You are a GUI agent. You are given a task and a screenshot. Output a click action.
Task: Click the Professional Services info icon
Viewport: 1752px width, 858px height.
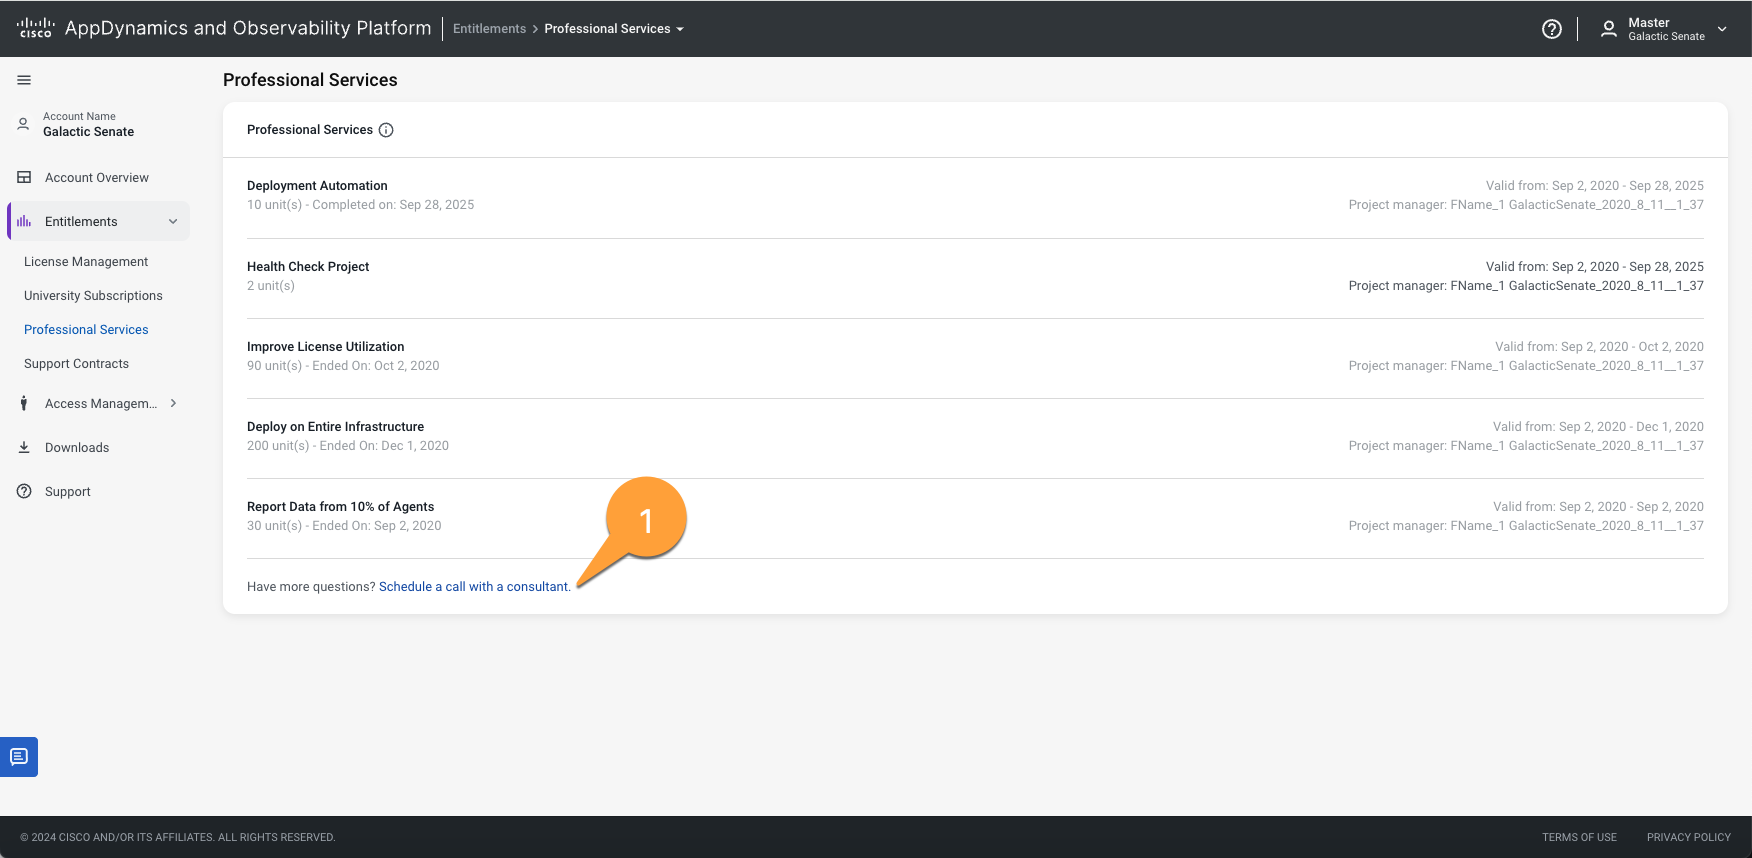(x=386, y=130)
